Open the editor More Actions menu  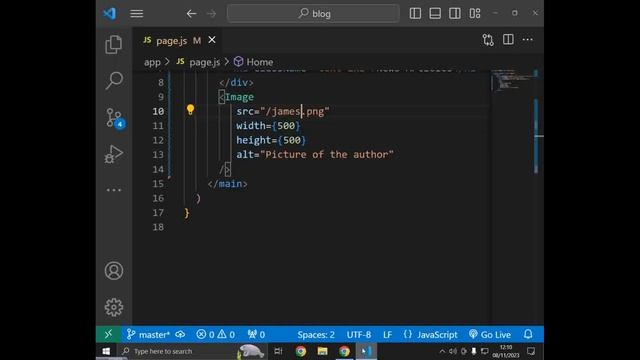pyautogui.click(x=528, y=40)
